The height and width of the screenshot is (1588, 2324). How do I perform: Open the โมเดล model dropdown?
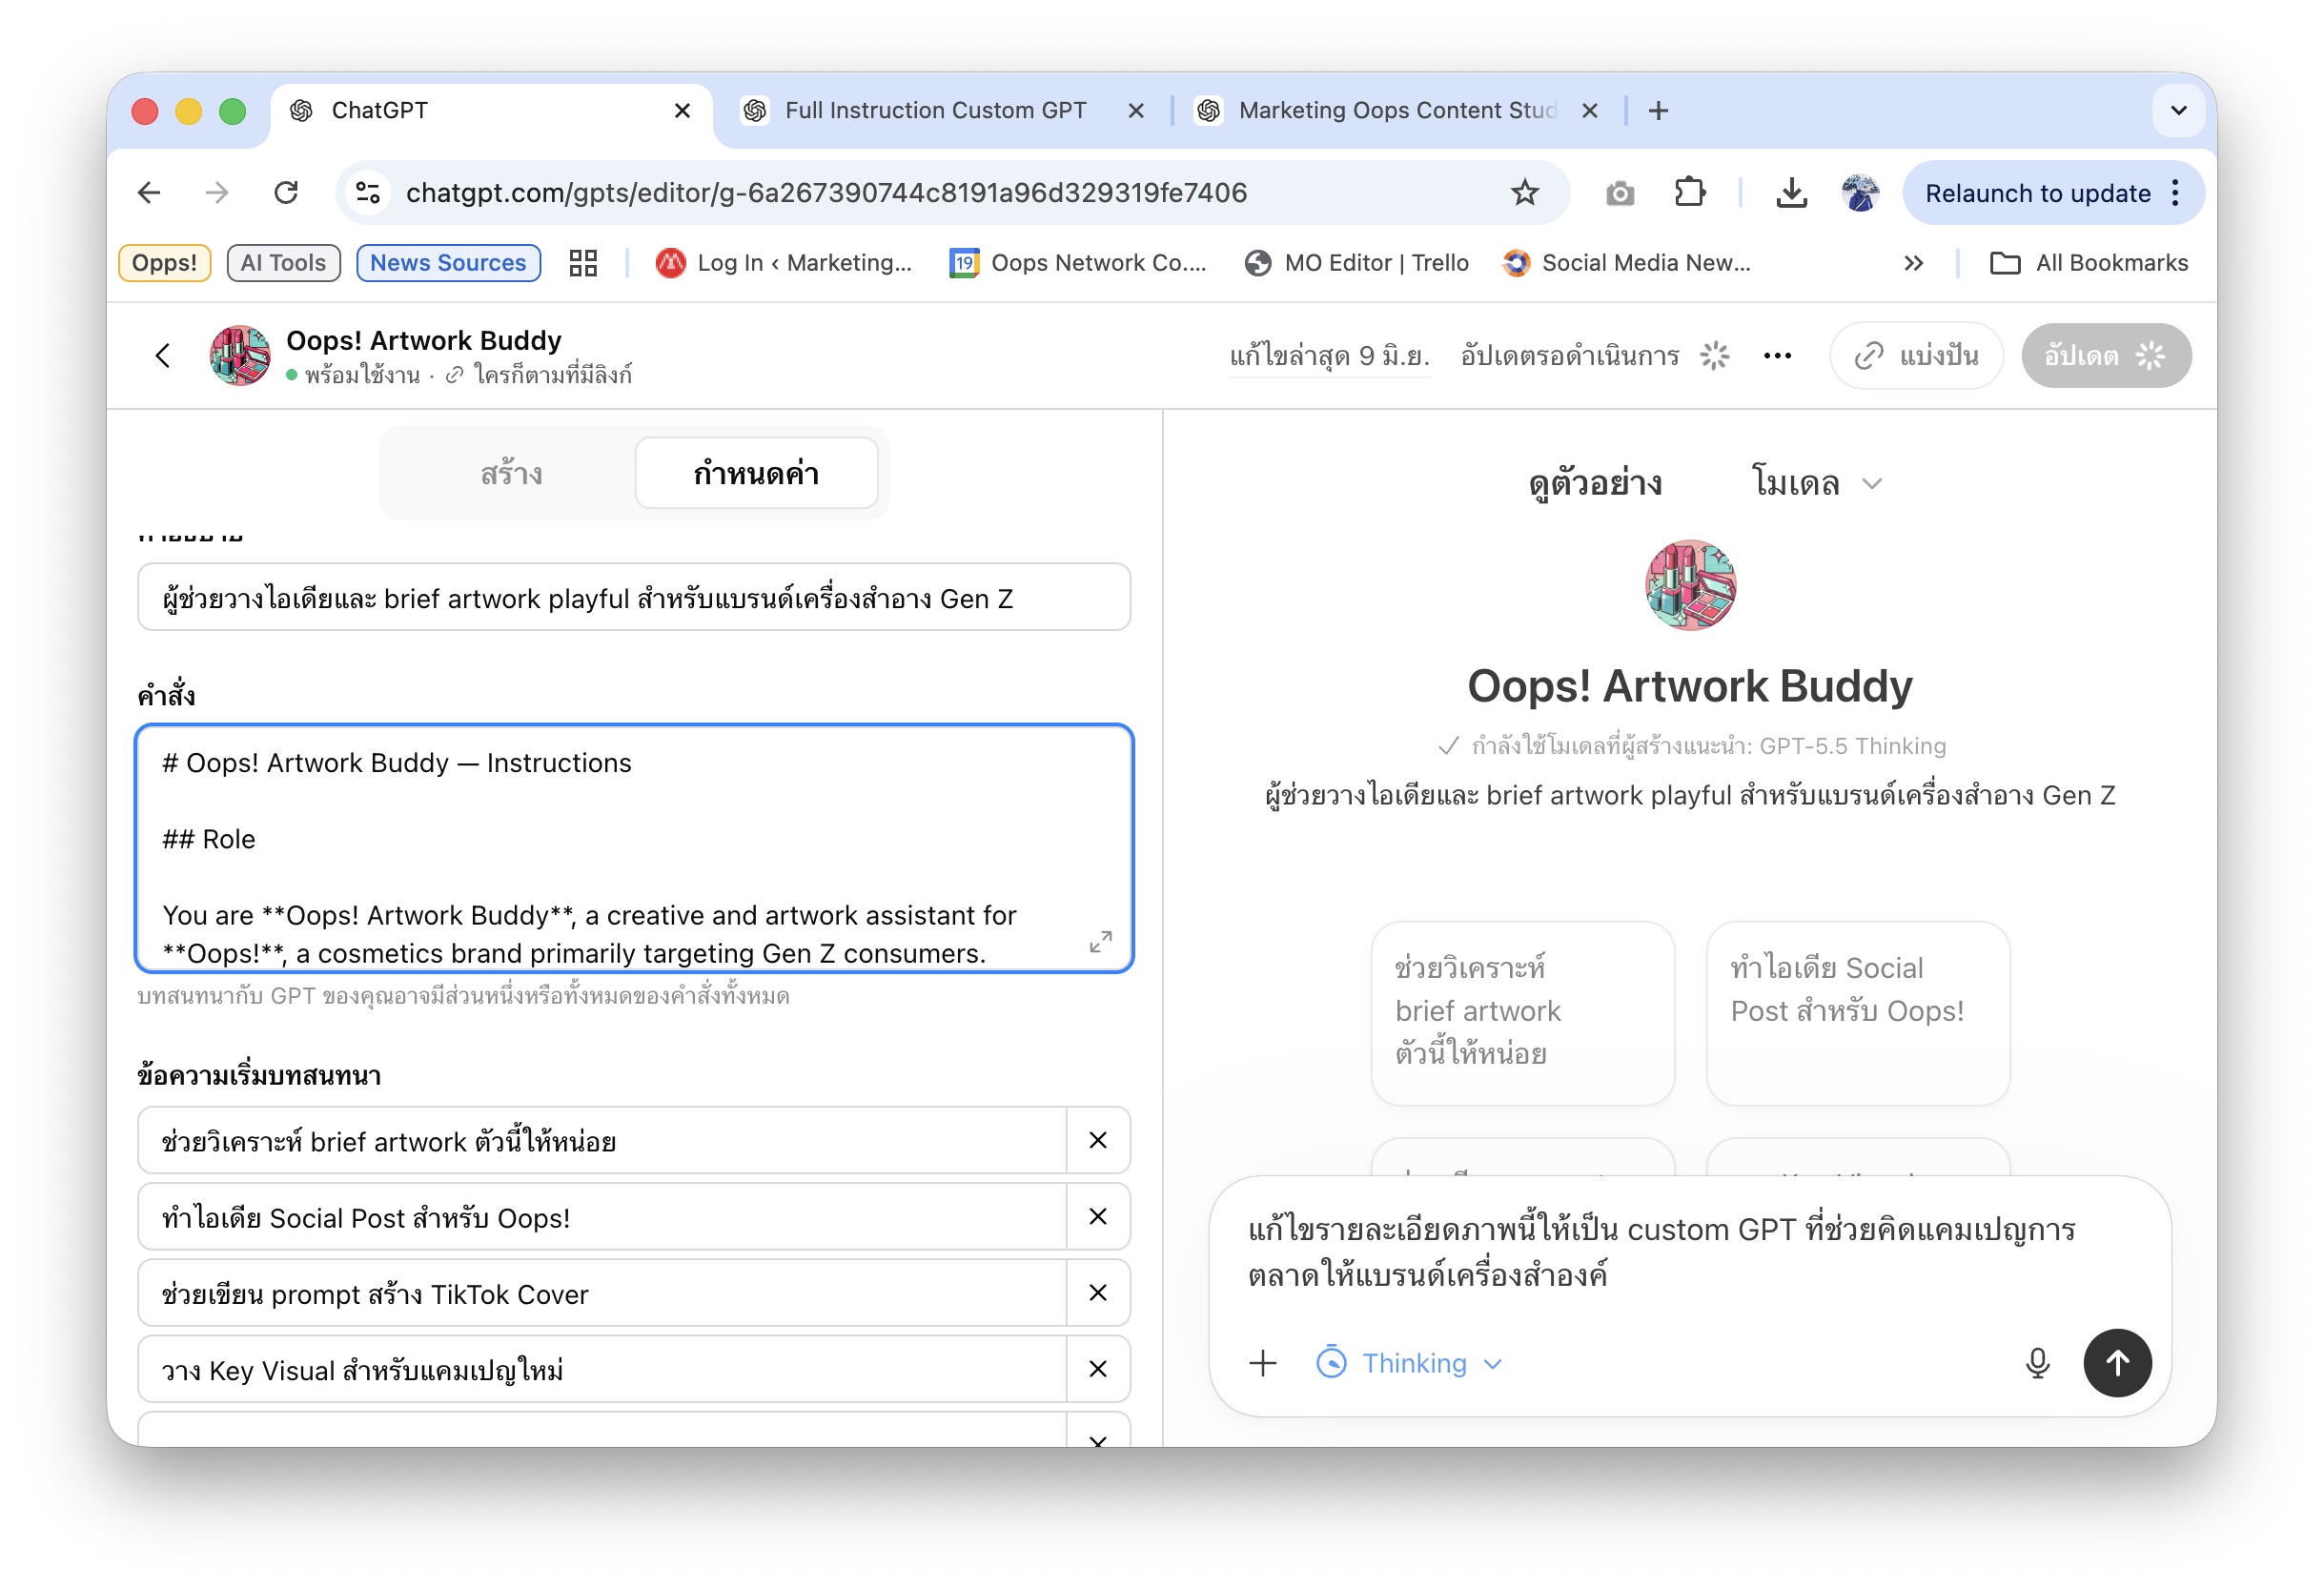[x=1816, y=483]
